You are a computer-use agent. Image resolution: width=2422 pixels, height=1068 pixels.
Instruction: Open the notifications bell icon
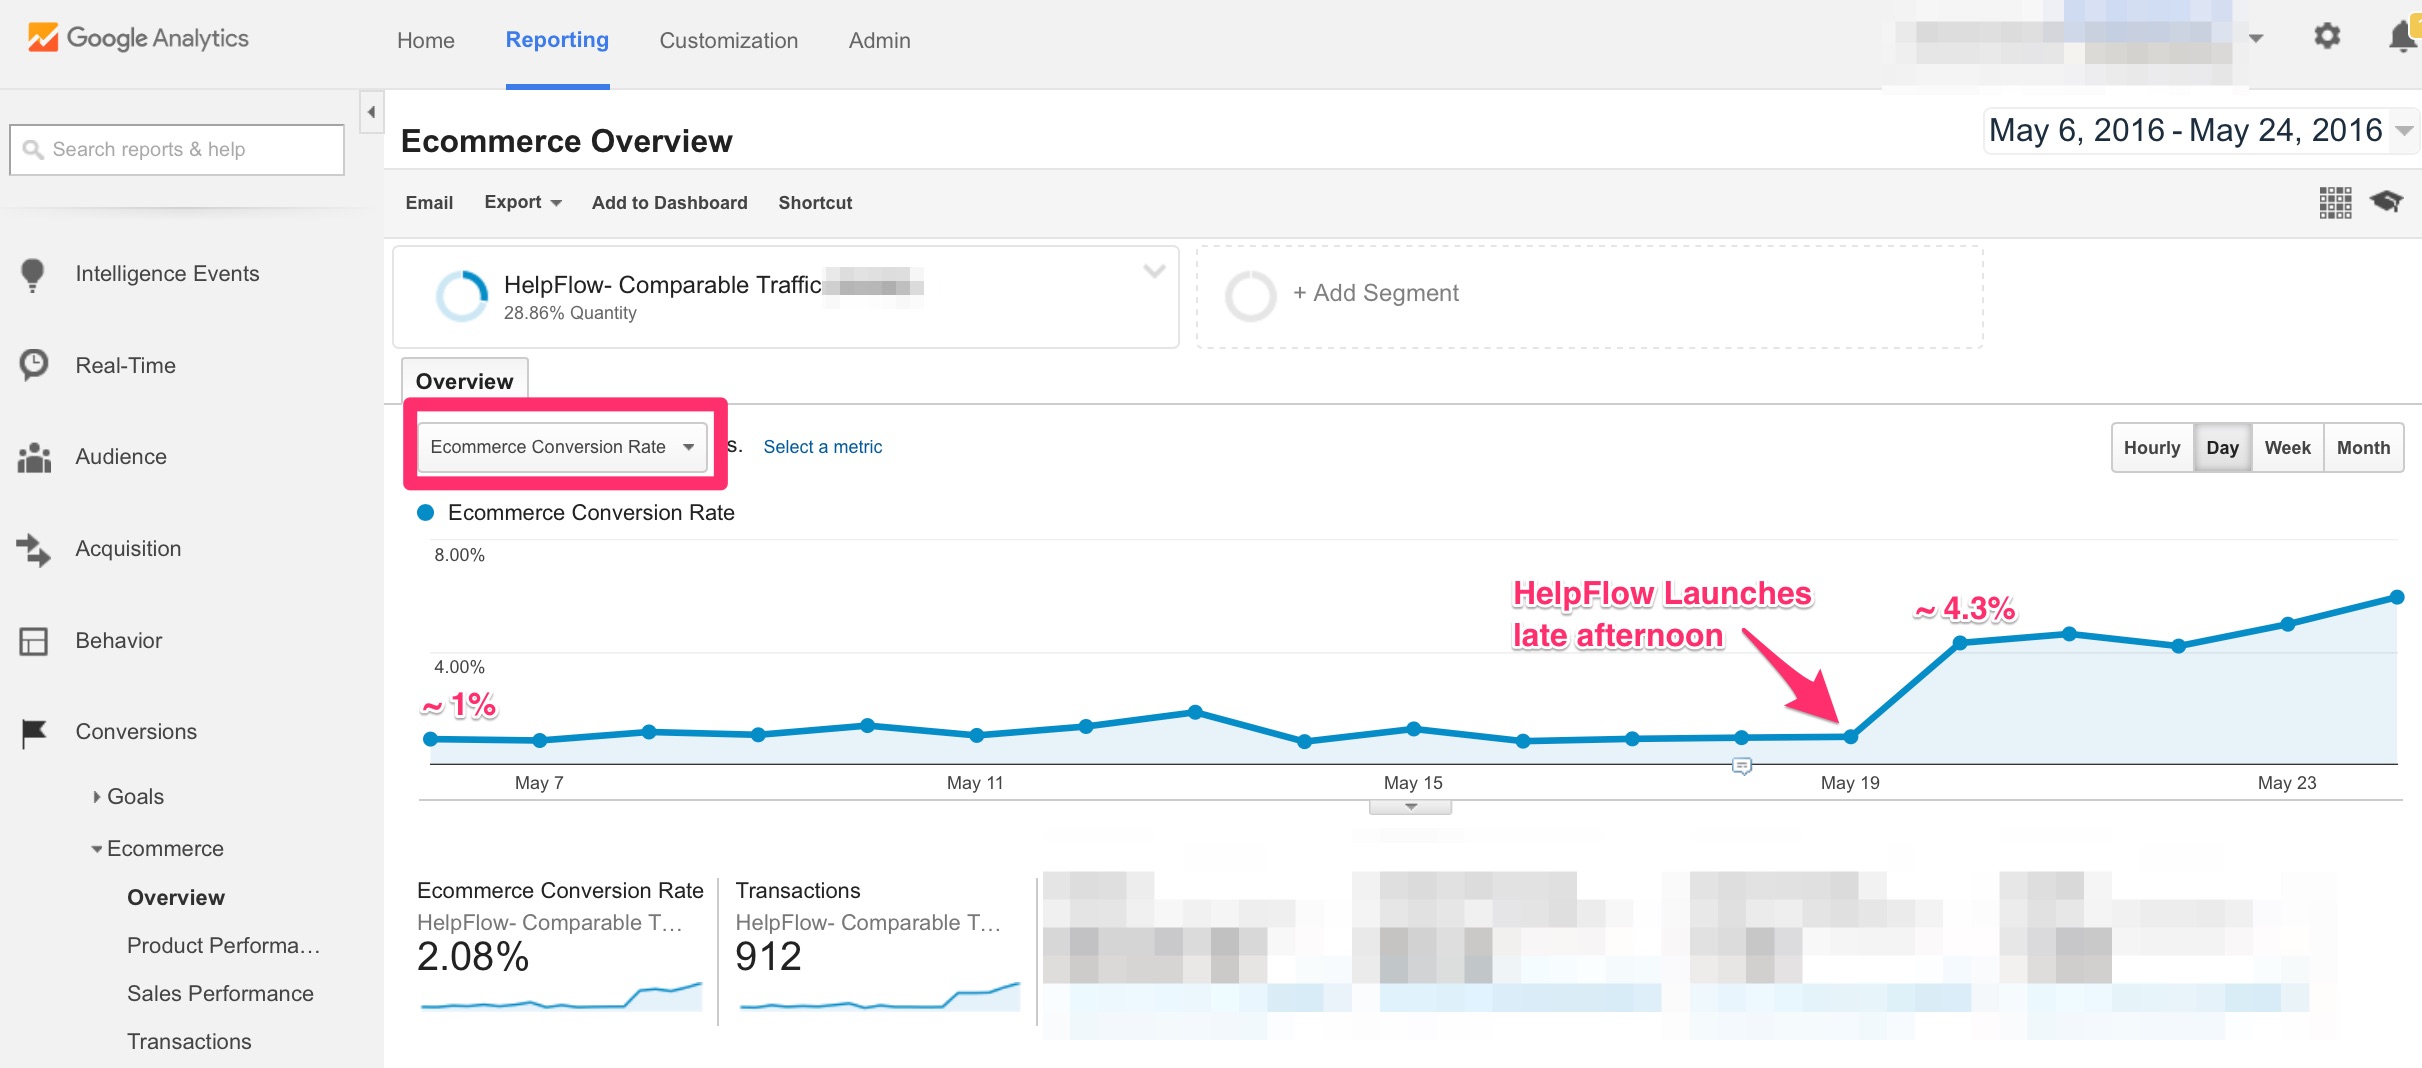(x=2402, y=37)
